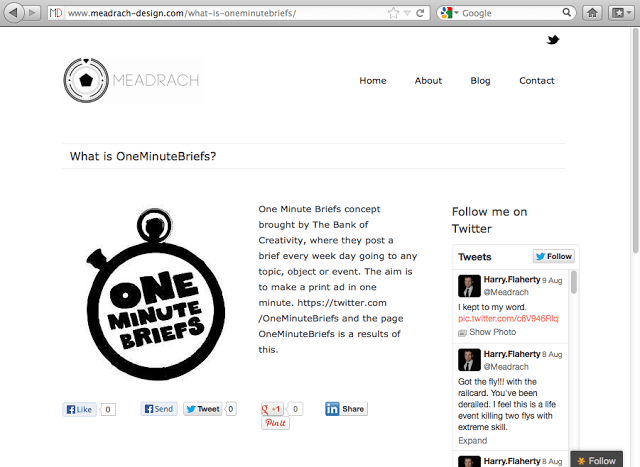Click the URL address bar
Viewport: 640px width, 467px height.
pyautogui.click(x=220, y=13)
